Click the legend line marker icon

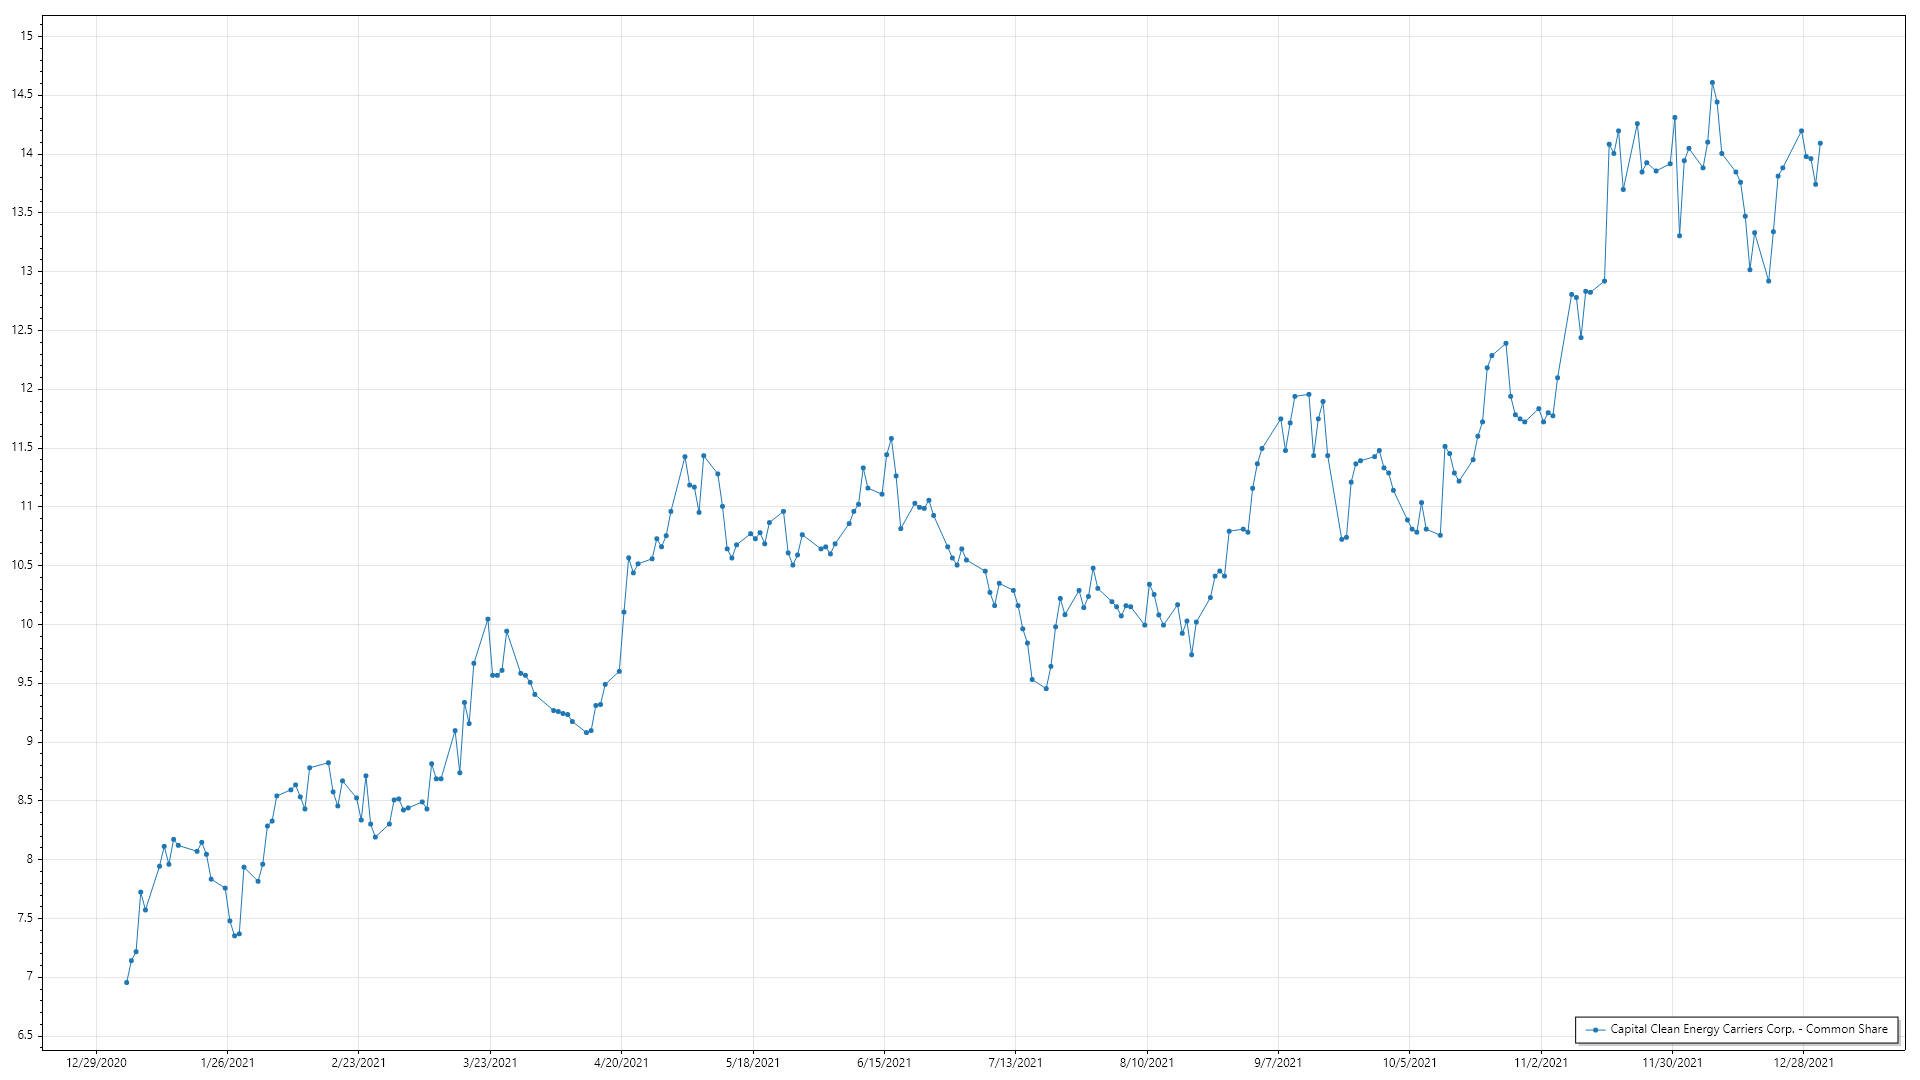pos(1595,1030)
